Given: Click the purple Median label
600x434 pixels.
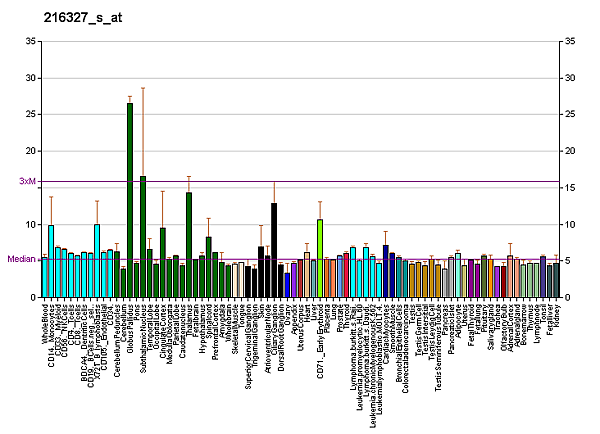Looking at the screenshot, I should 21,259.
